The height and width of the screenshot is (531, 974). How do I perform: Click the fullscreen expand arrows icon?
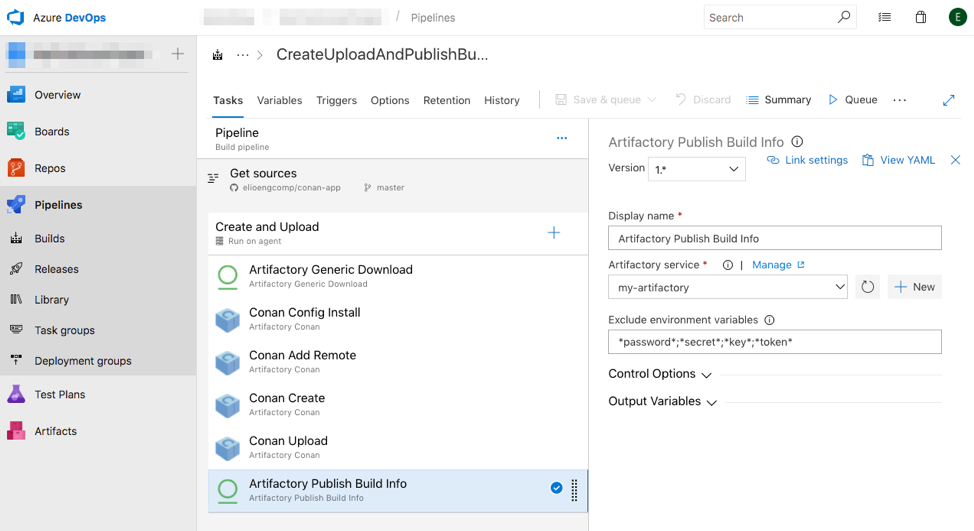coord(948,100)
